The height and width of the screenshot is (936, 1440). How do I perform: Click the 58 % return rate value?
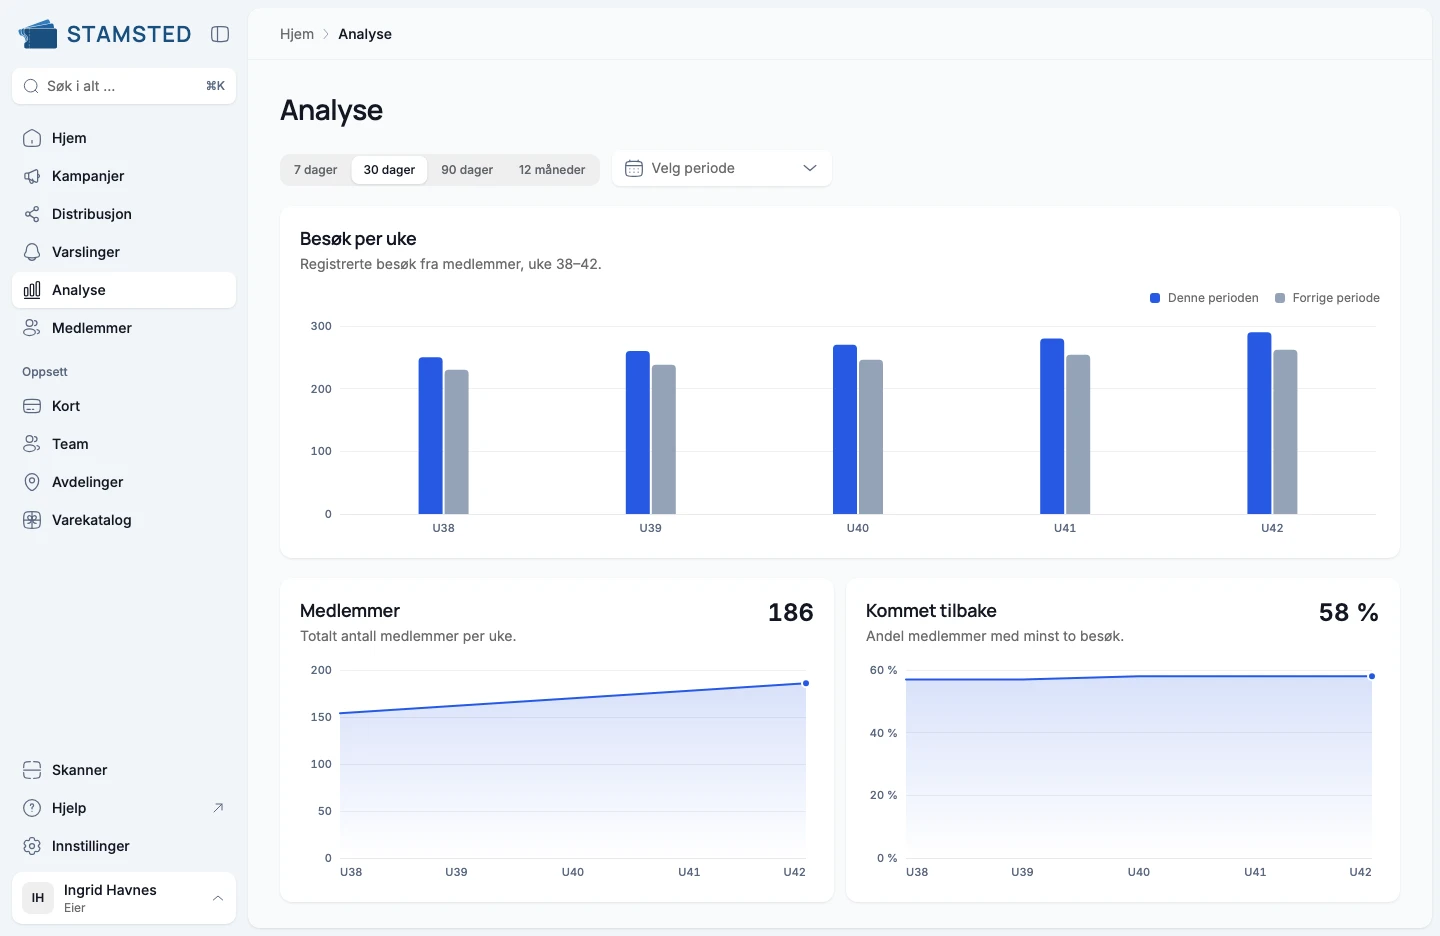(x=1349, y=612)
